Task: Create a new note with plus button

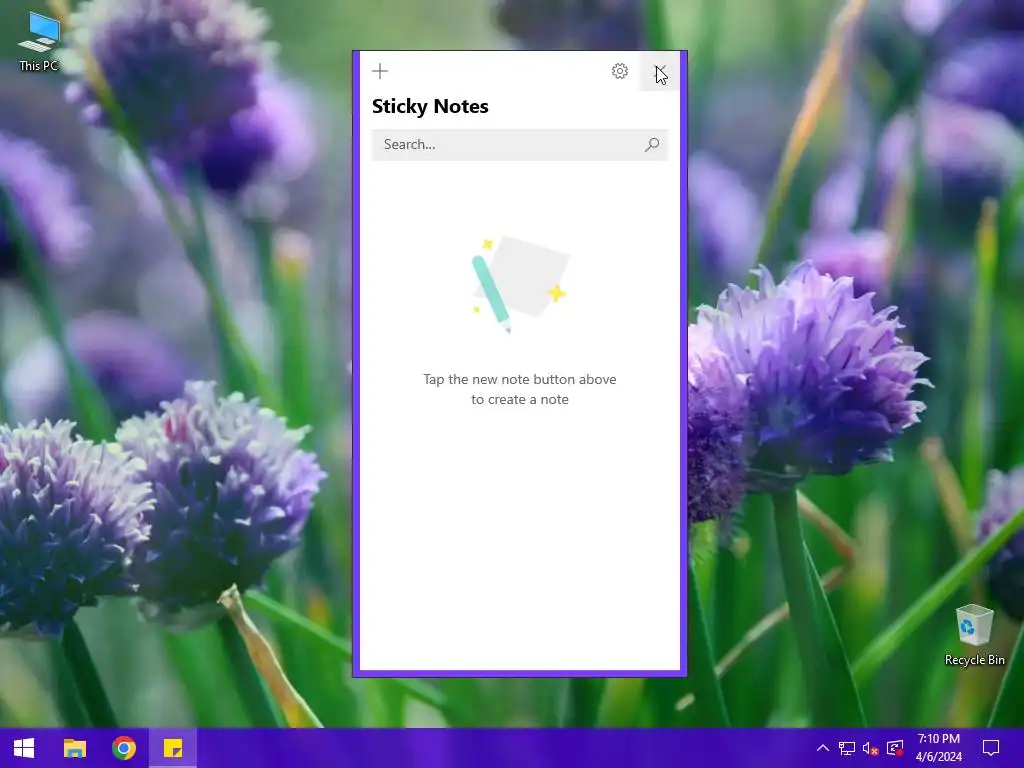Action: pyautogui.click(x=379, y=71)
